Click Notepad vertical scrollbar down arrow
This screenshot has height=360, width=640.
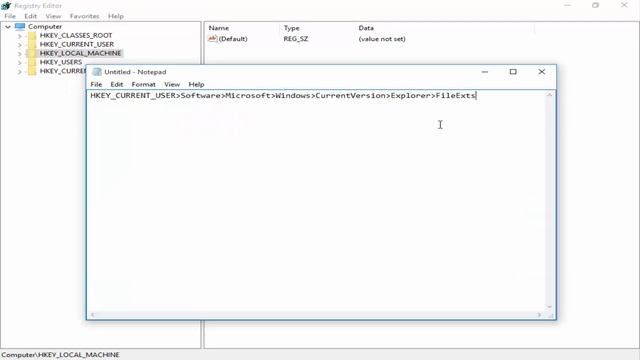click(x=549, y=307)
